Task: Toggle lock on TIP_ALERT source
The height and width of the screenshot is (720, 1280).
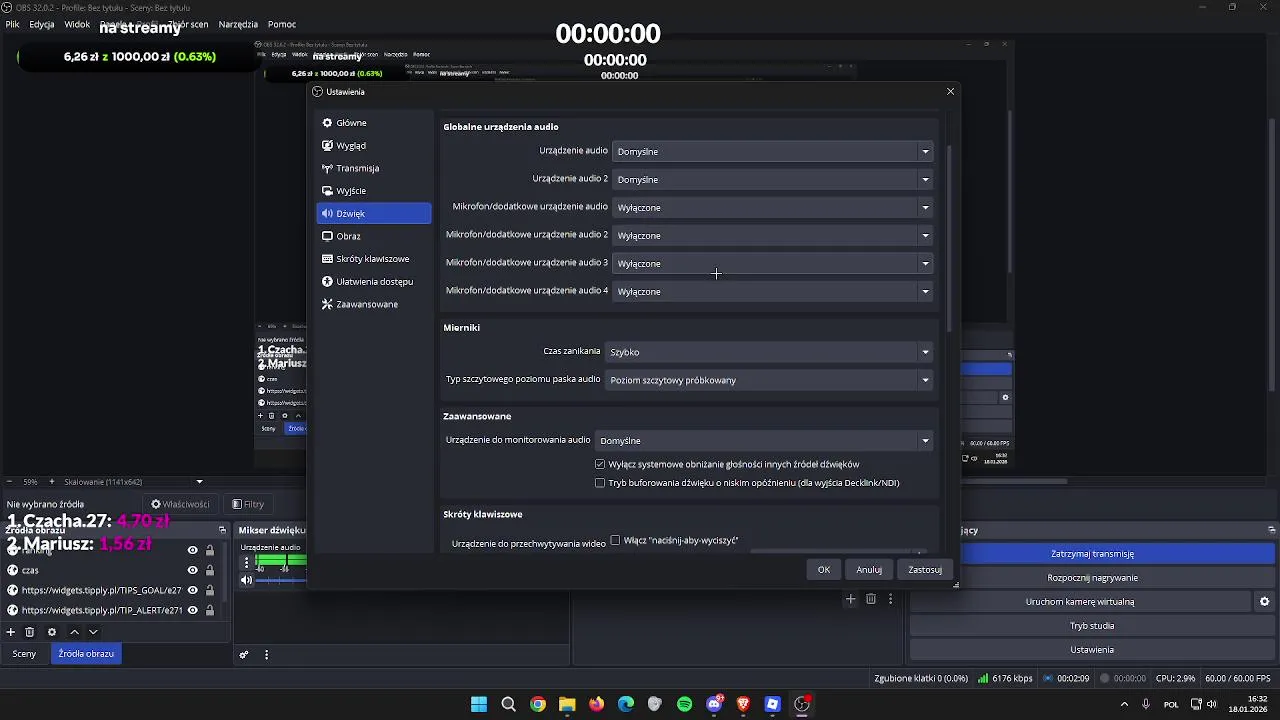Action: tap(210, 610)
